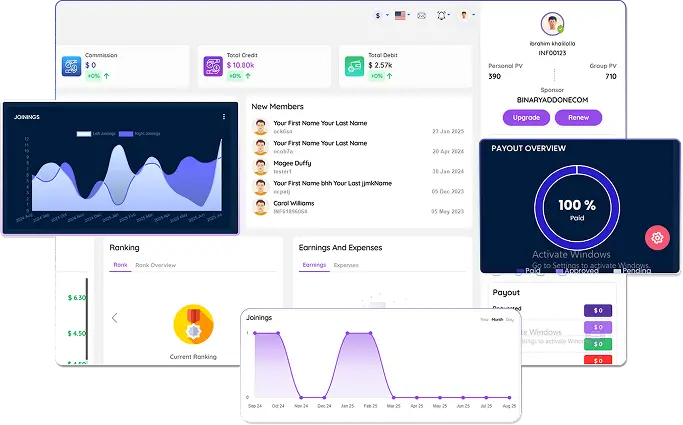Open the Joinings chart three-dot menu
The width and height of the screenshot is (683, 425).
point(224,117)
